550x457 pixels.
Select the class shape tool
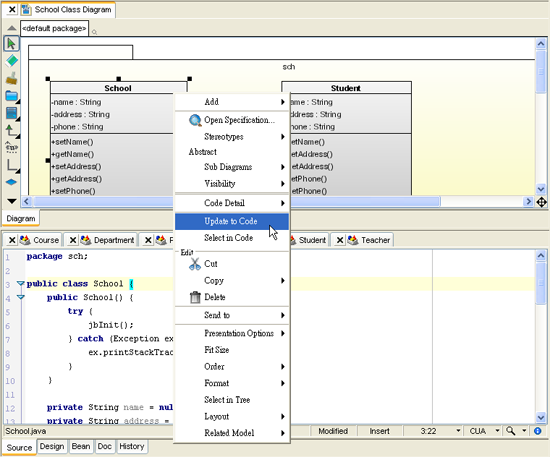coord(12,113)
